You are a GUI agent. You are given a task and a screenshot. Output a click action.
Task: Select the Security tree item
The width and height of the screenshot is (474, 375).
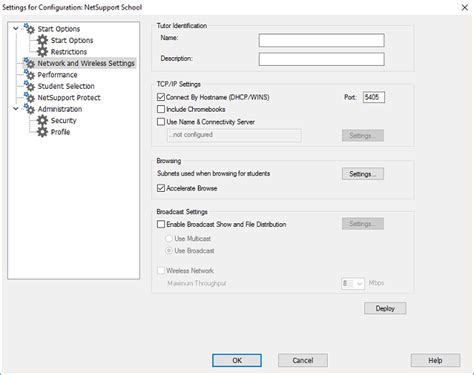63,120
